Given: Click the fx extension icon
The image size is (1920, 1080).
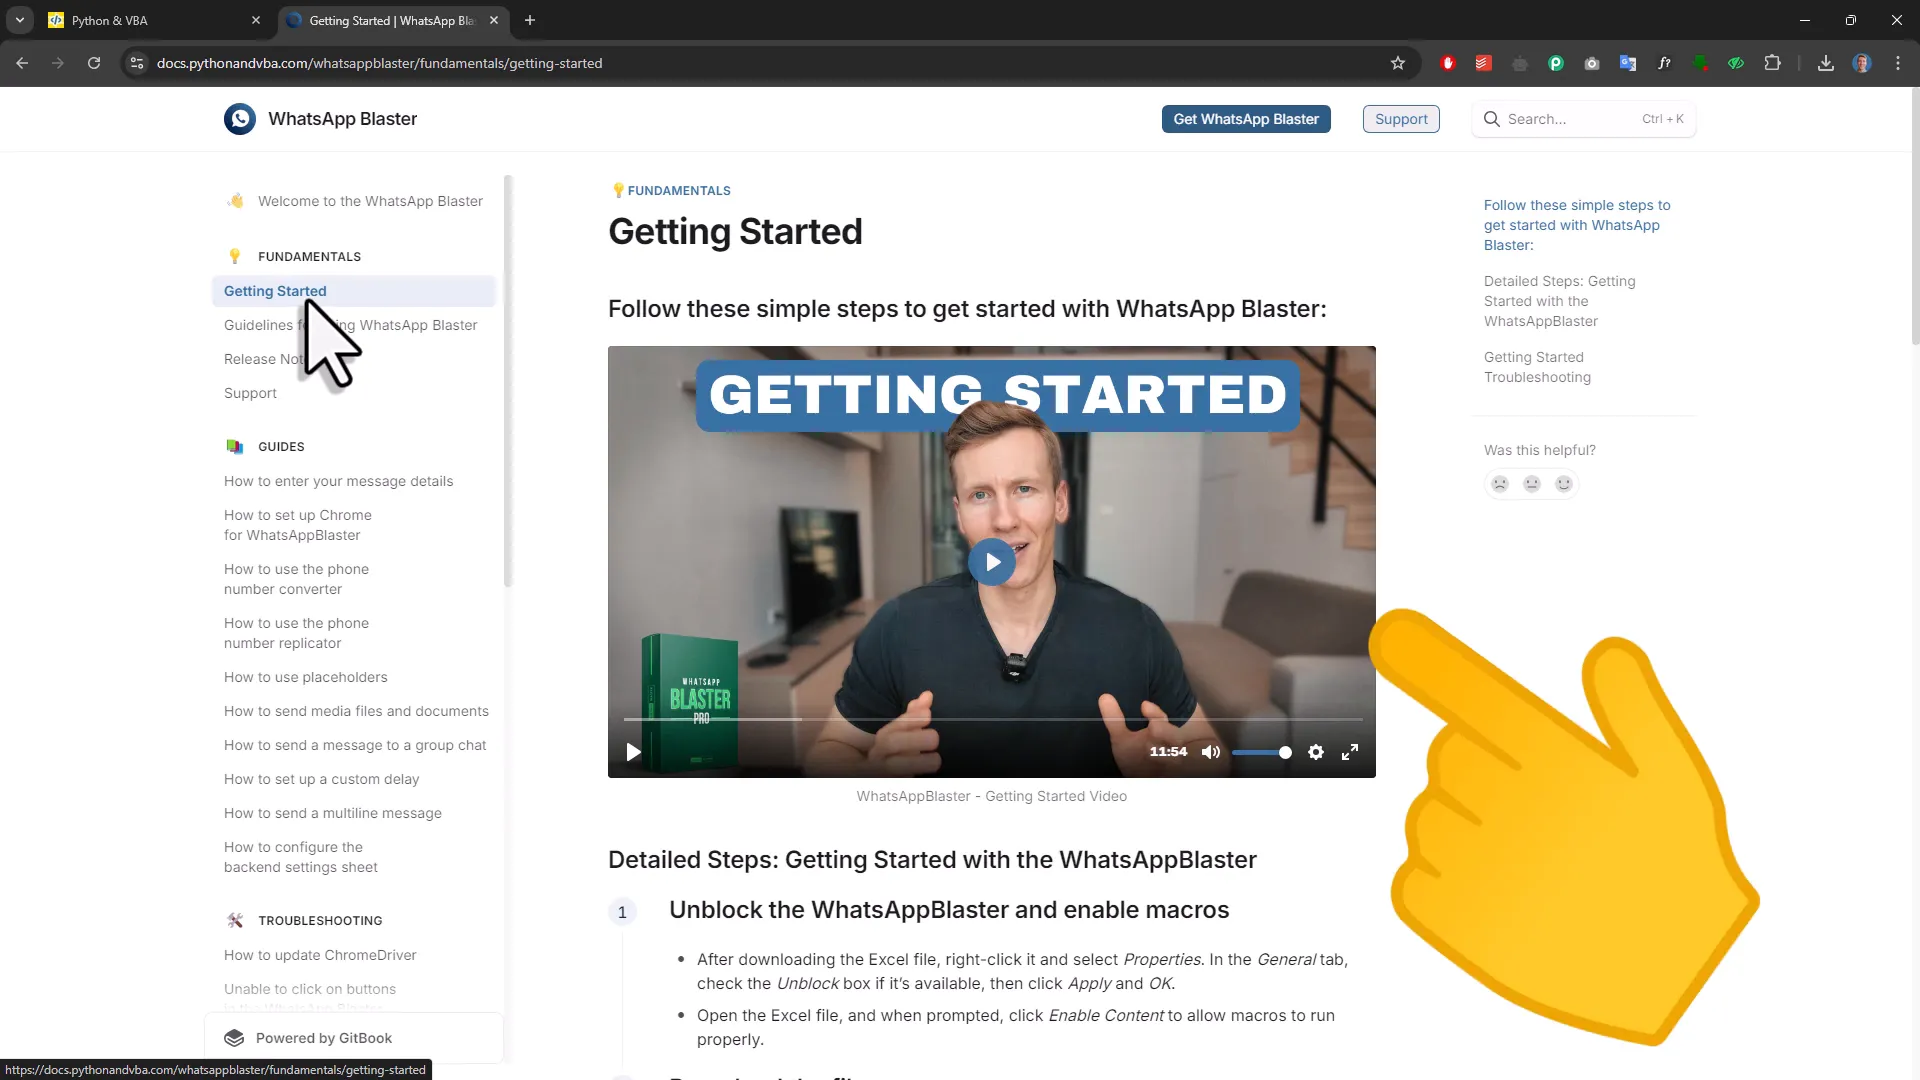Looking at the screenshot, I should (x=1664, y=63).
